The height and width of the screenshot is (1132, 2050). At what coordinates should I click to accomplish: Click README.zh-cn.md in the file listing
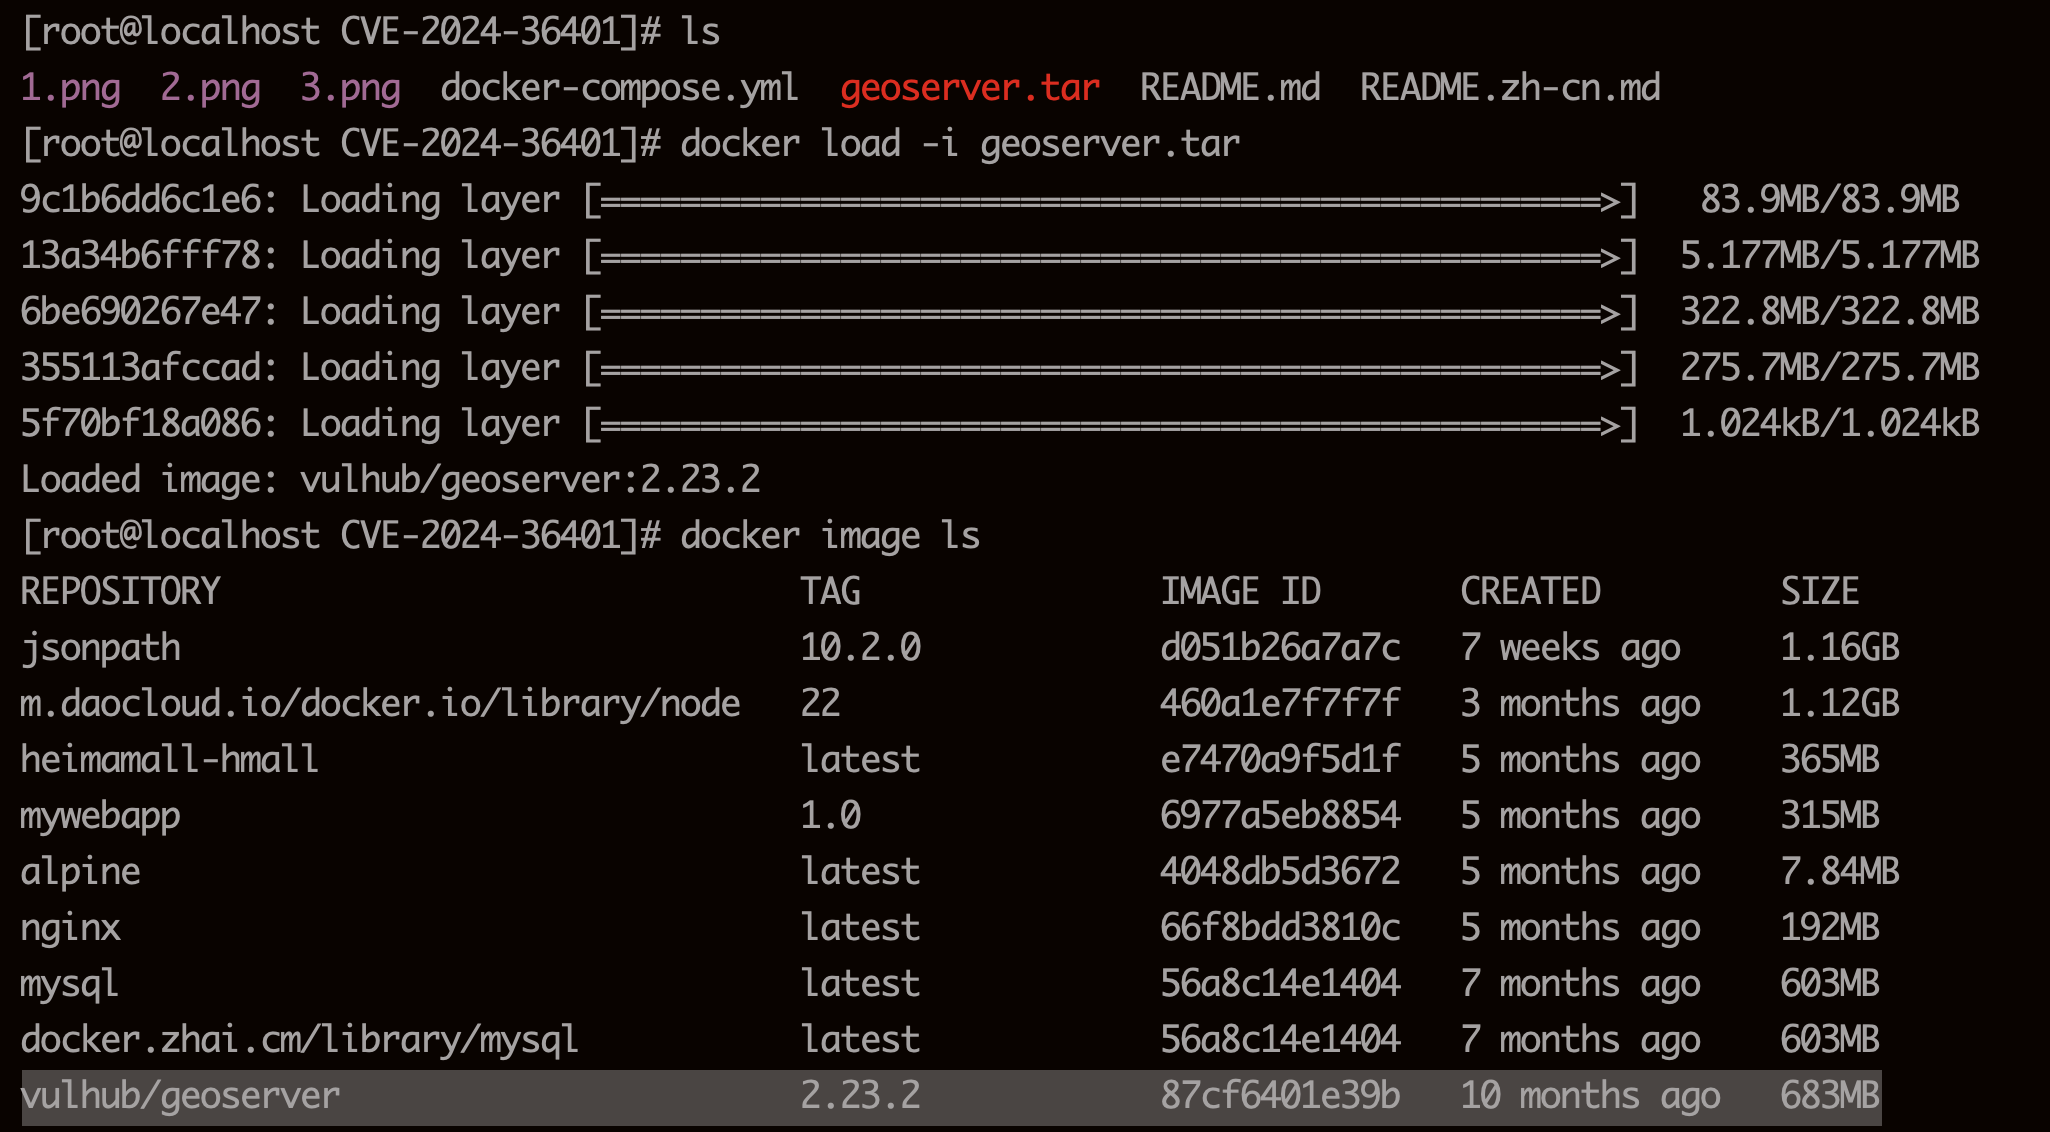pos(1510,88)
